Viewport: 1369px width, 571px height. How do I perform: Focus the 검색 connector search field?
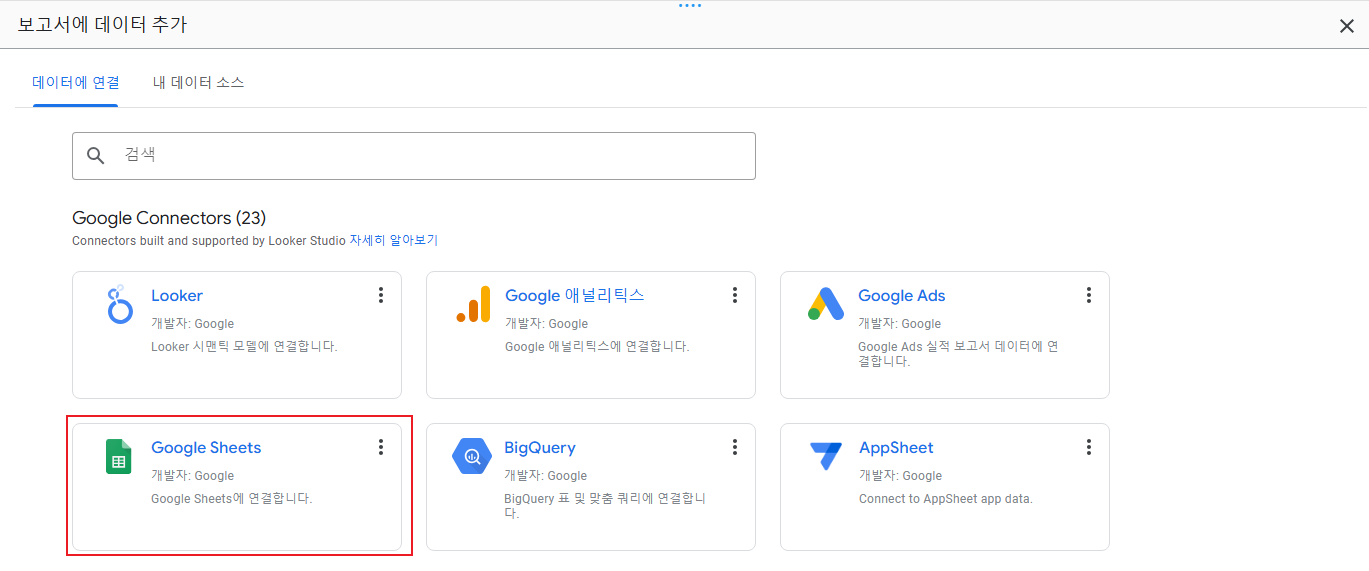[x=414, y=156]
